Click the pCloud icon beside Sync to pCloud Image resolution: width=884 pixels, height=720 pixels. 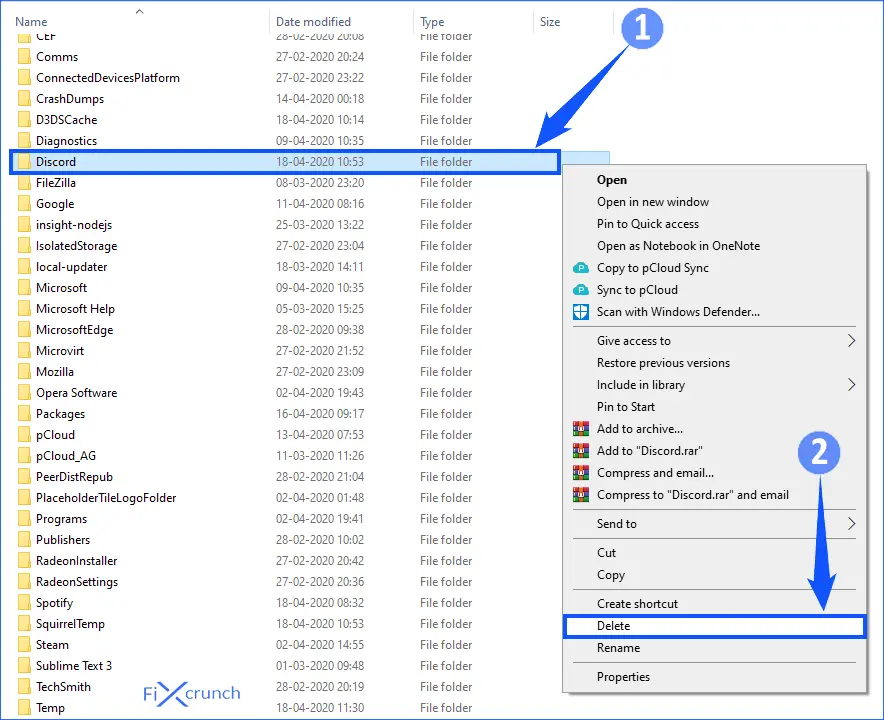(x=581, y=290)
